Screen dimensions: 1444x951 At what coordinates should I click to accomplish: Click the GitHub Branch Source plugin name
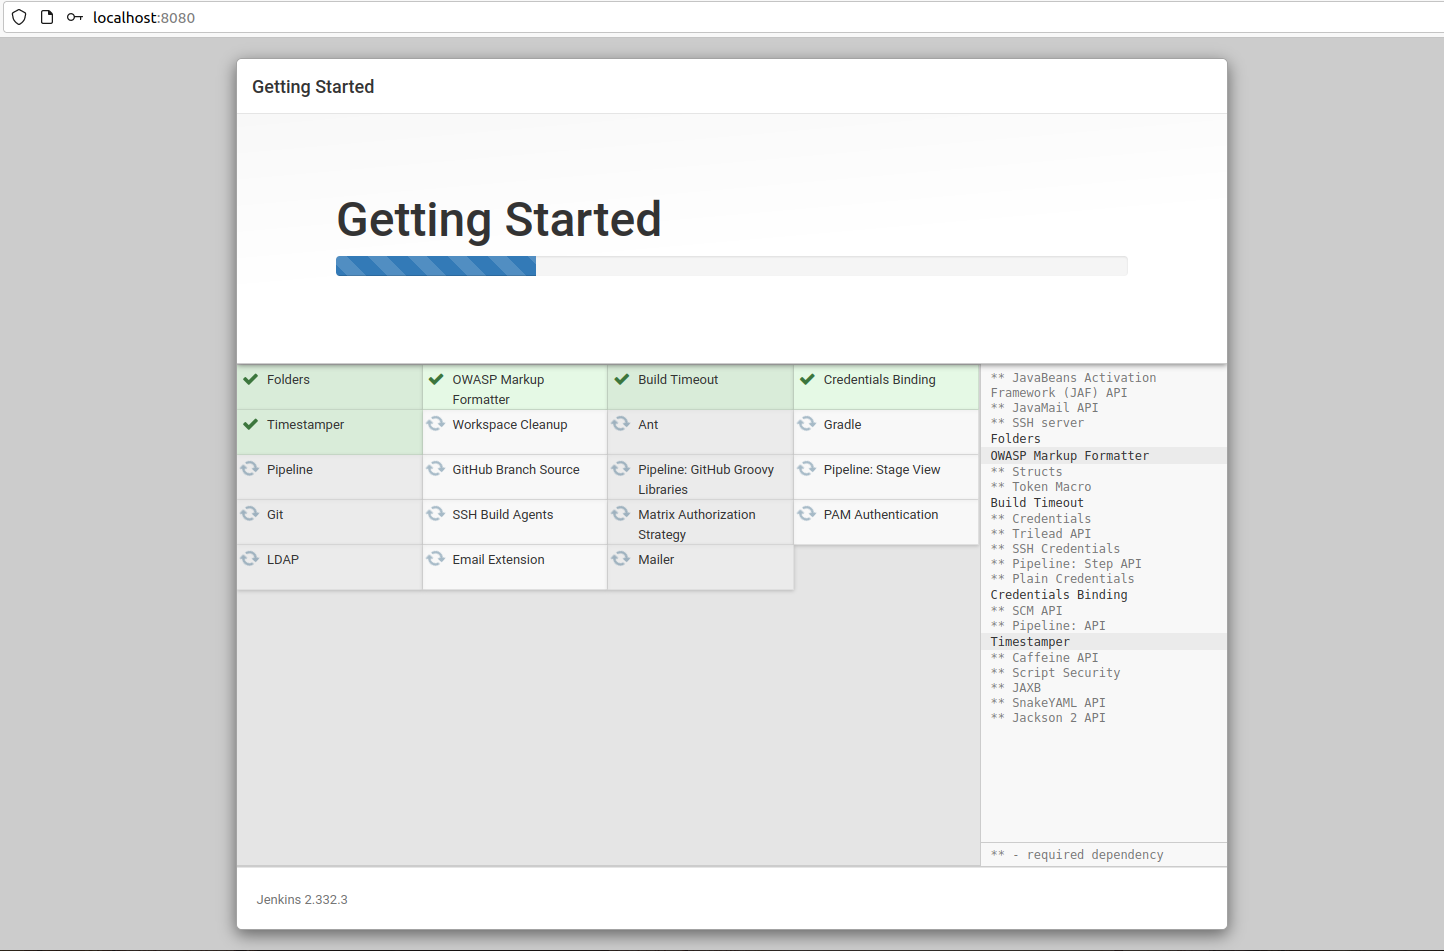tap(516, 470)
